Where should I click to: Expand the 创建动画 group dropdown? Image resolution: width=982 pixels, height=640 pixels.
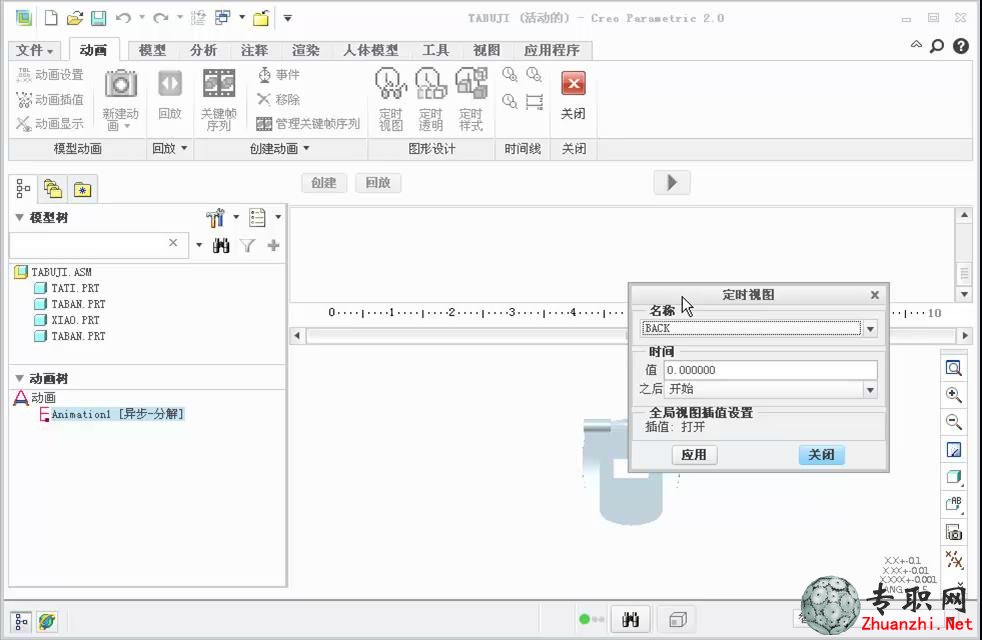click(x=280, y=148)
